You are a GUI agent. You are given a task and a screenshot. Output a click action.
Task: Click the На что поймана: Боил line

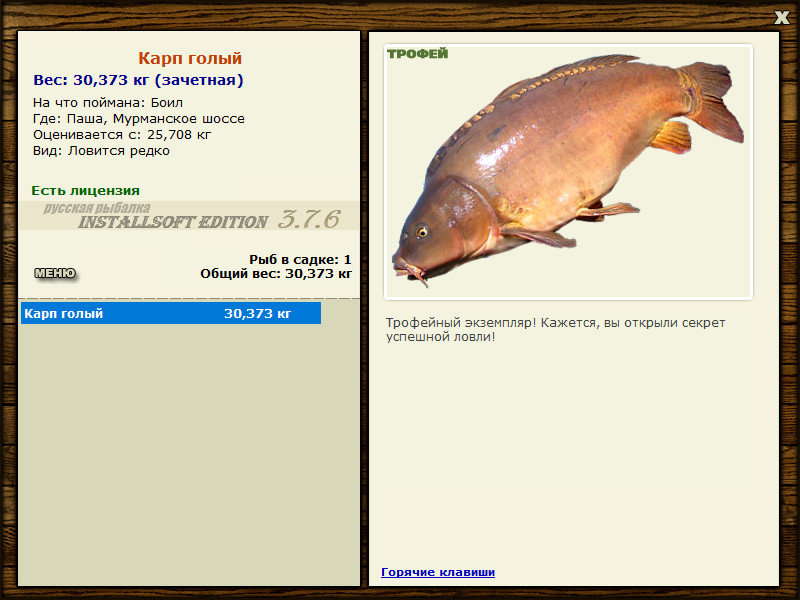[108, 103]
